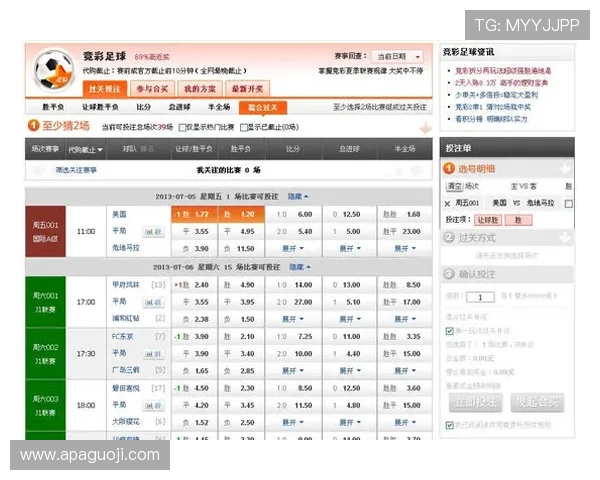Viewport: 600px width, 480px height.
Task: Tick the 胆 checkbox for 美国 vs 危地马拉
Action: (x=569, y=204)
